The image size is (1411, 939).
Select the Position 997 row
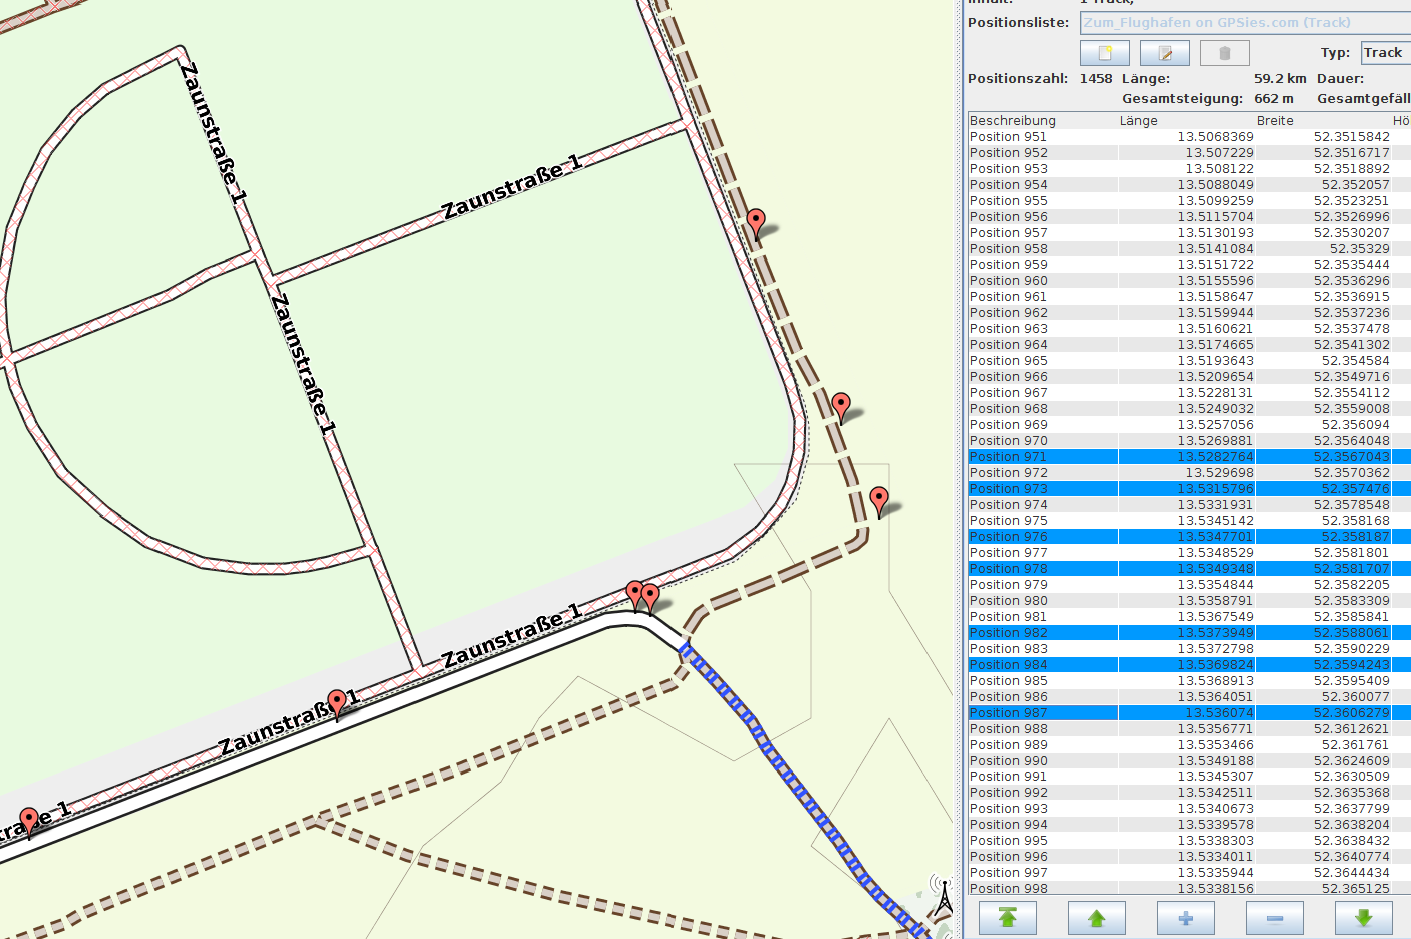point(1189,873)
